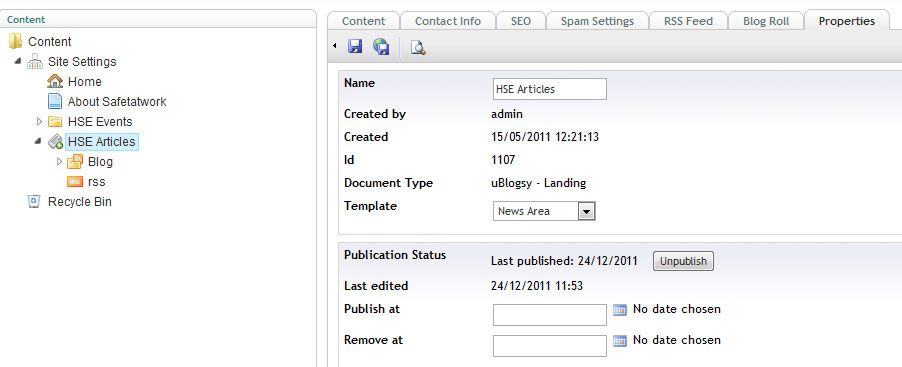This screenshot has height=367, width=902.
Task: Click the Preview magnifier page icon
Action: (418, 47)
